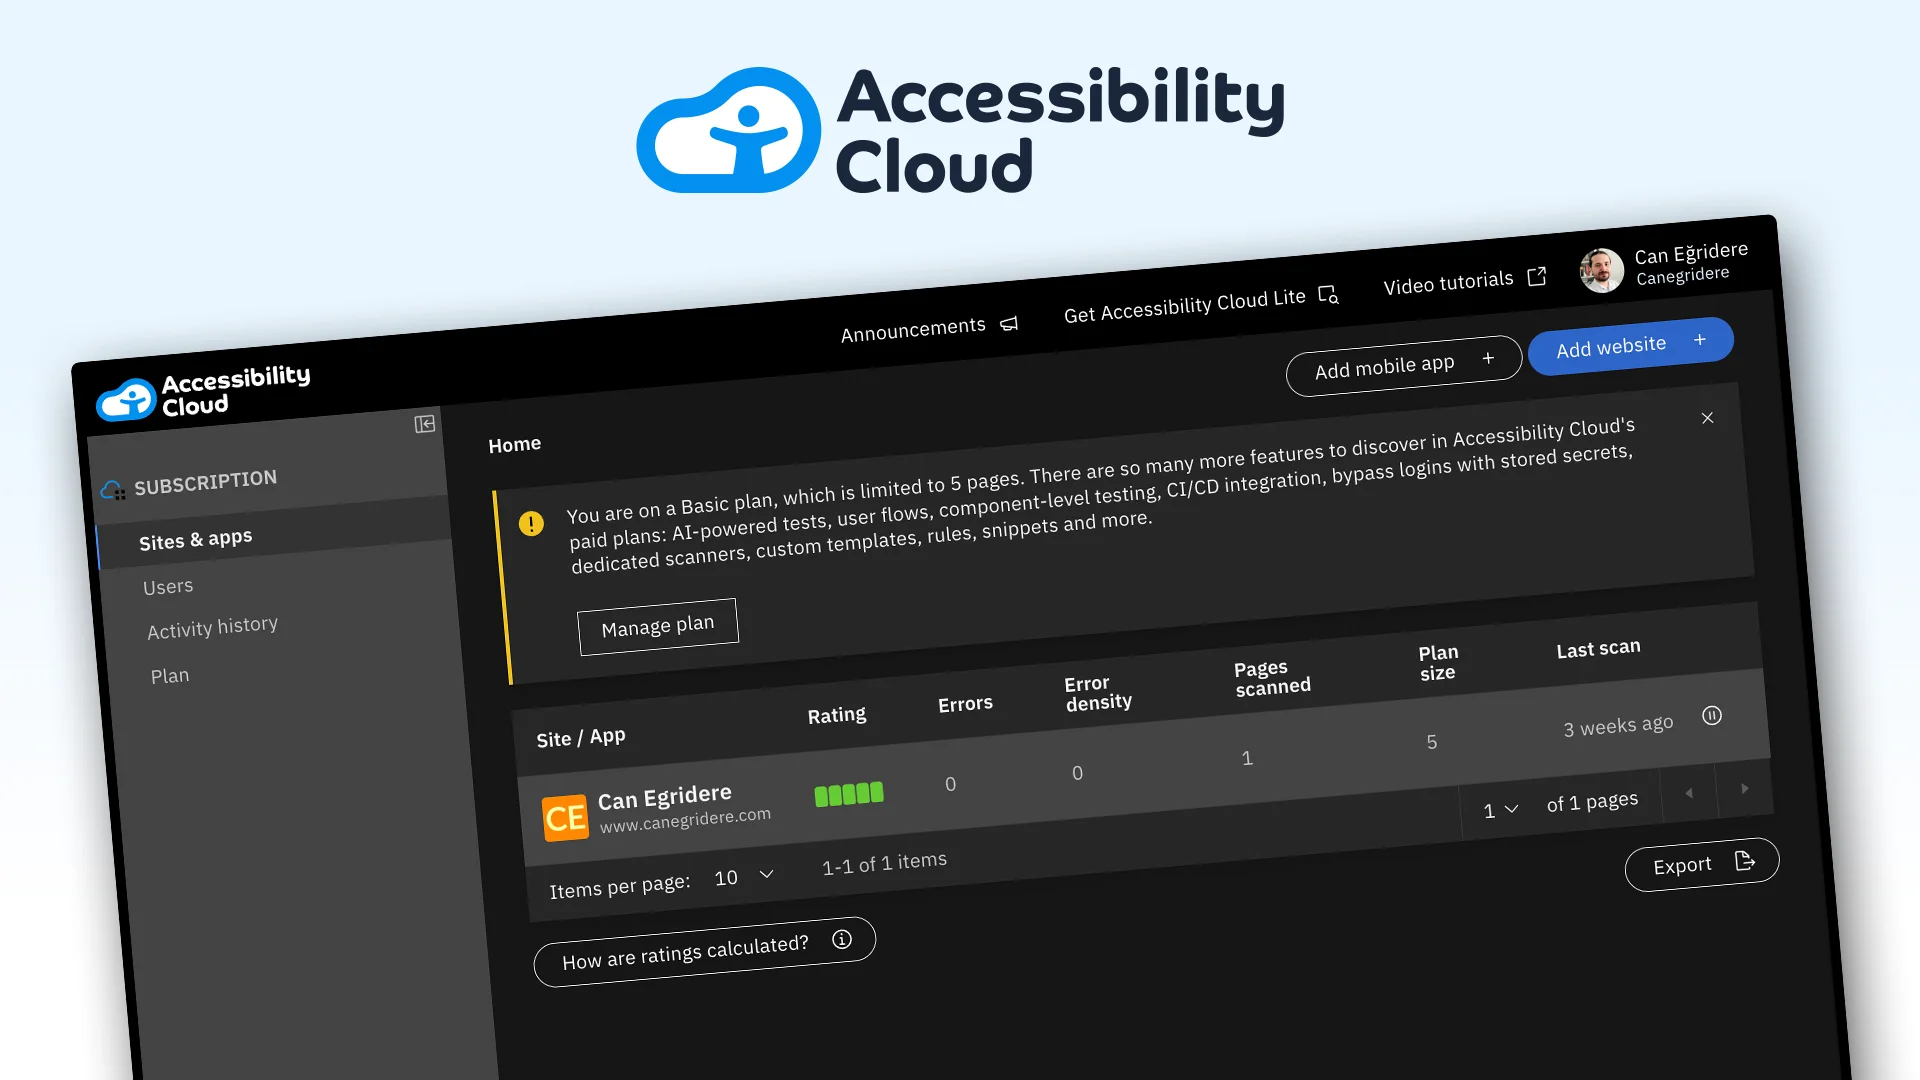Open Users in the sidebar
The width and height of the screenshot is (1920, 1080).
click(168, 587)
